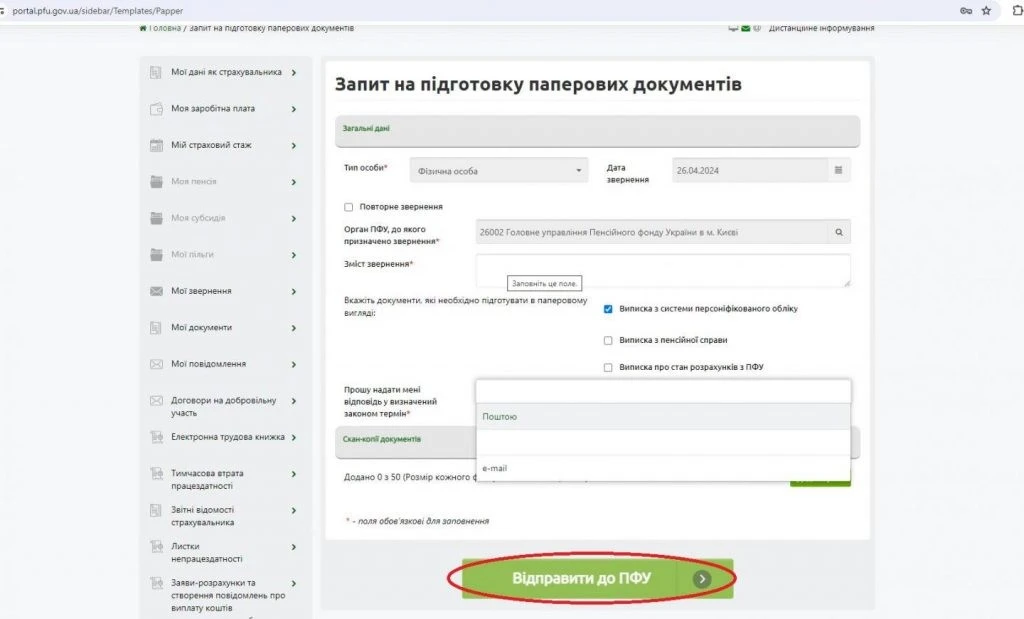Viewport: 1024px width, 619px height.
Task: Click the envelope icon beside Мої звернення
Action: (156, 291)
